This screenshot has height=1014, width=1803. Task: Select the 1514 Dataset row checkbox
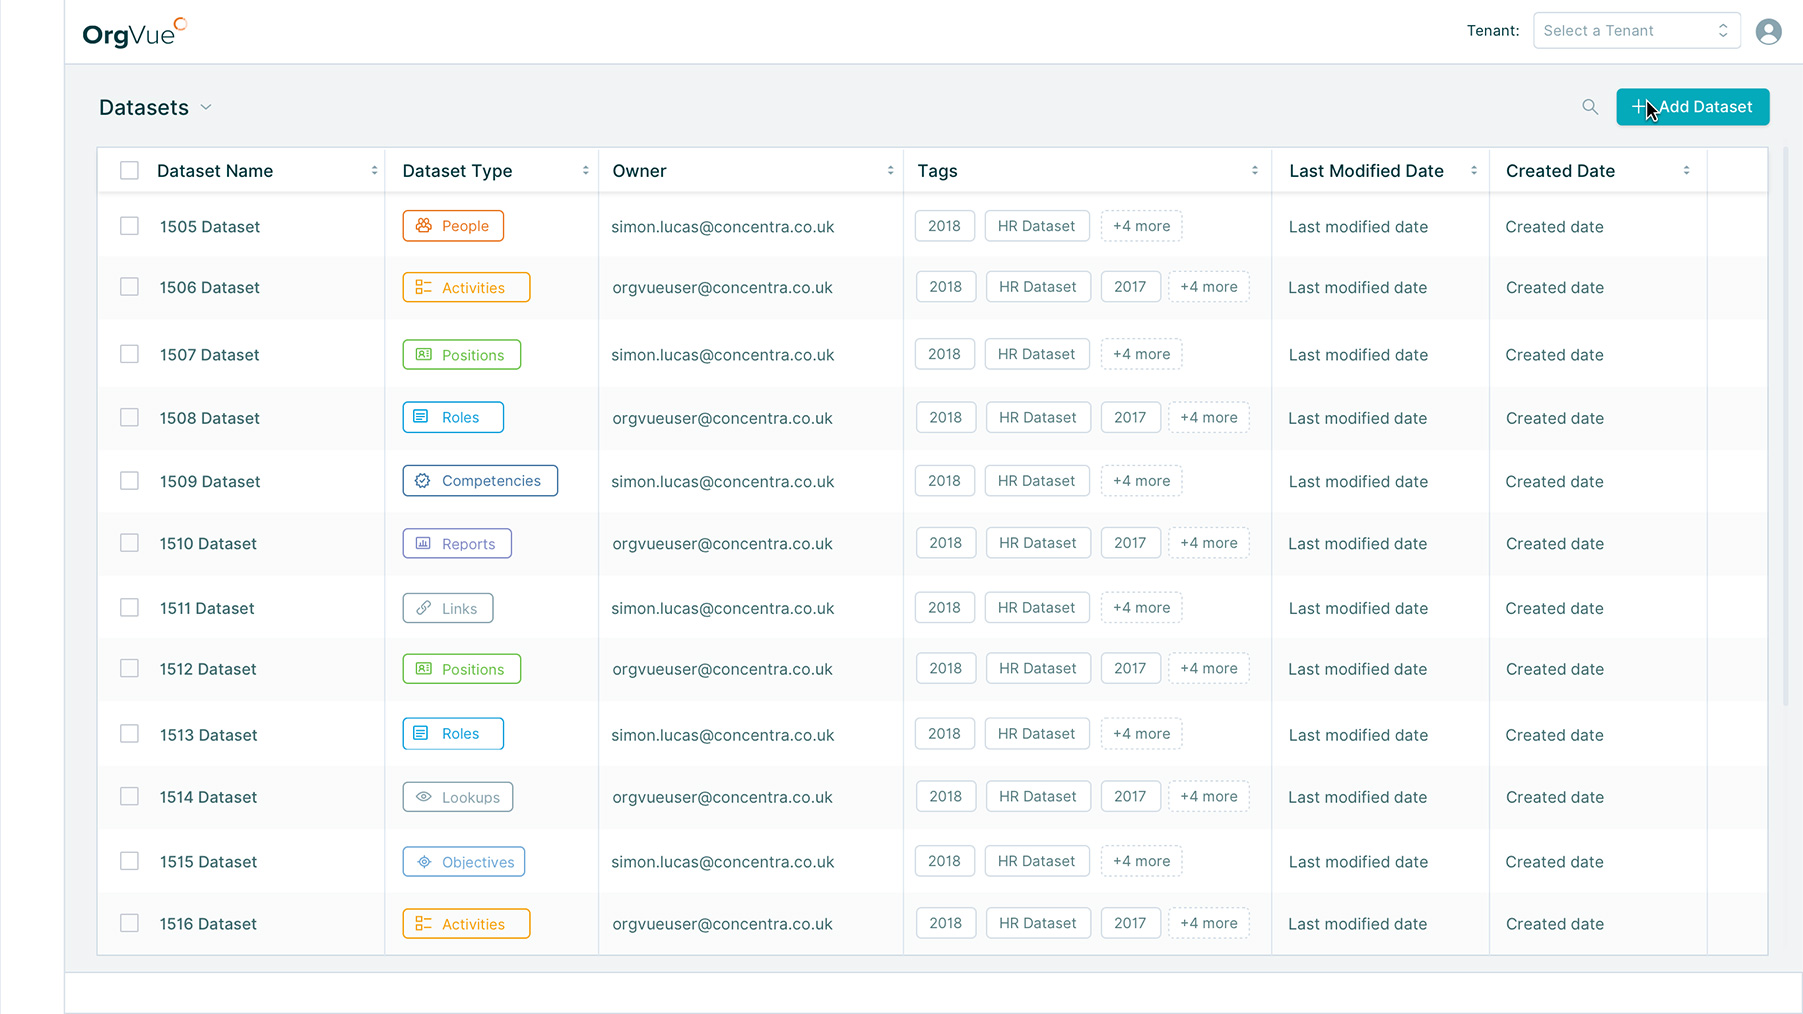pos(129,797)
